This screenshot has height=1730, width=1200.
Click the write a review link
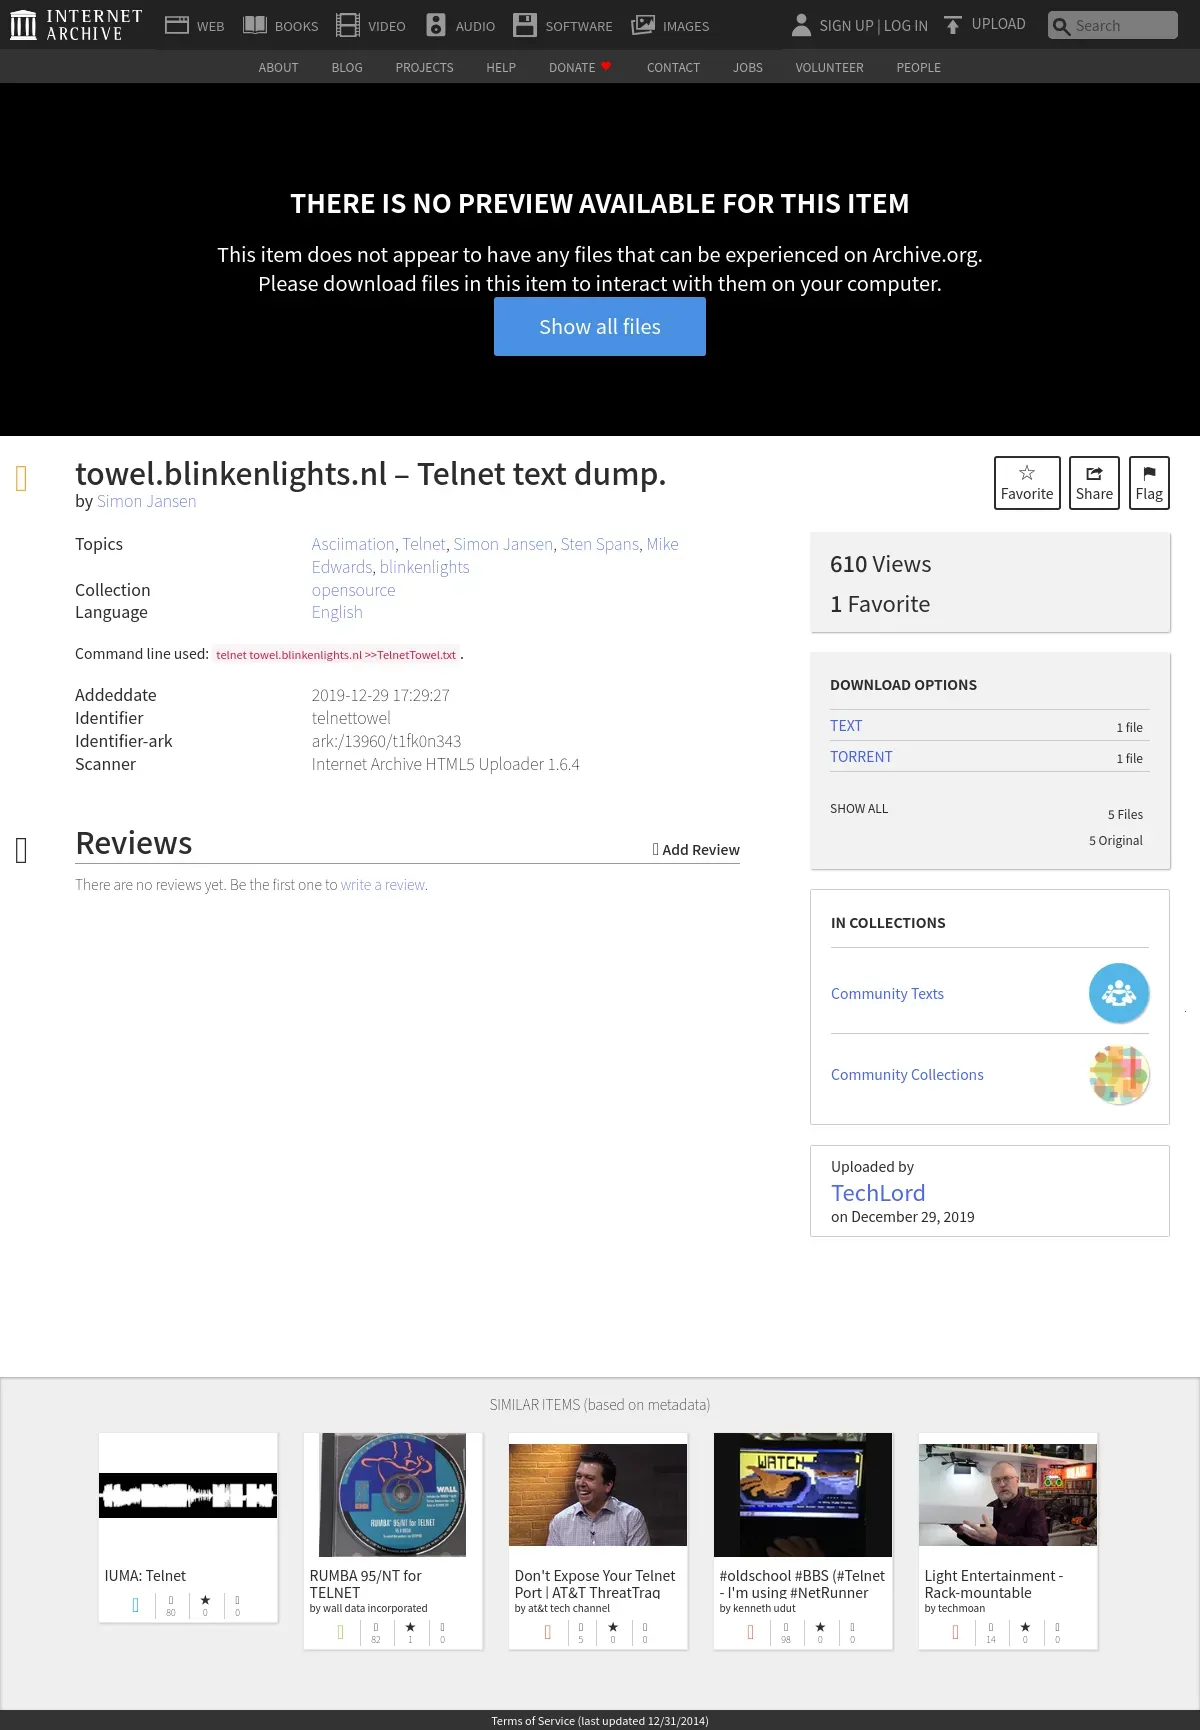click(x=383, y=885)
